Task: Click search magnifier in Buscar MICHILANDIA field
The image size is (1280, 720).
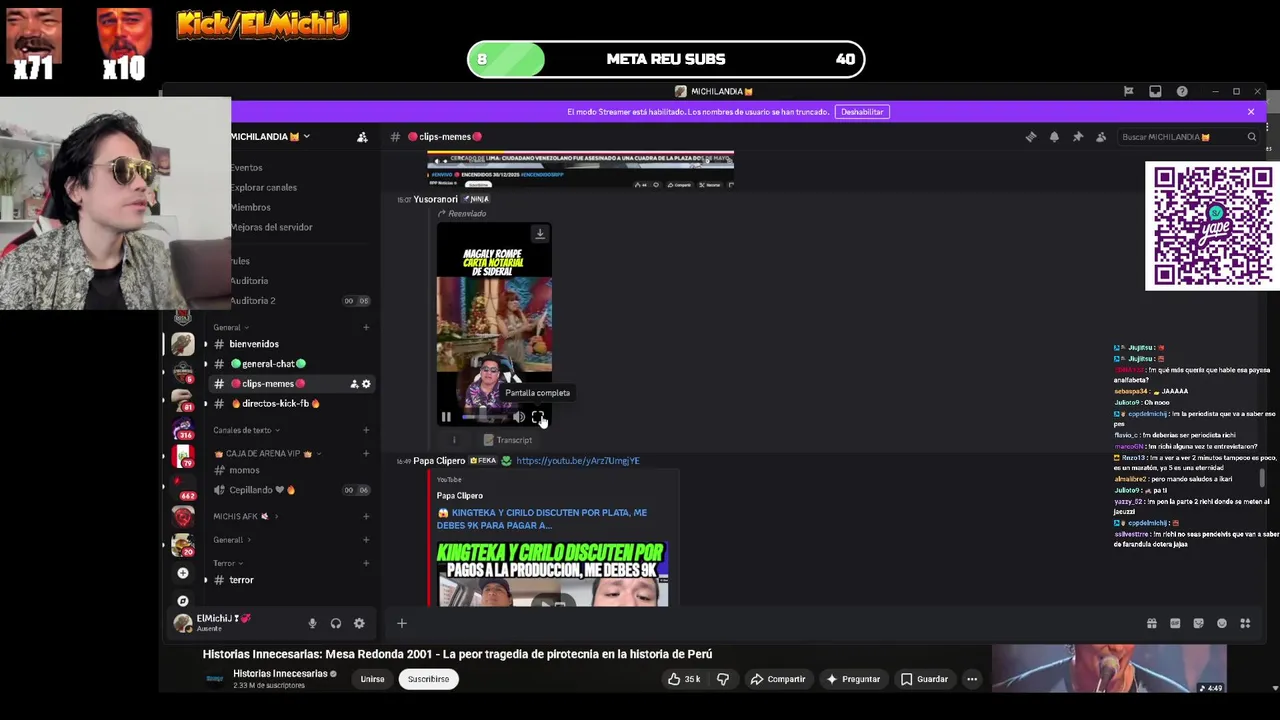Action: click(1251, 137)
